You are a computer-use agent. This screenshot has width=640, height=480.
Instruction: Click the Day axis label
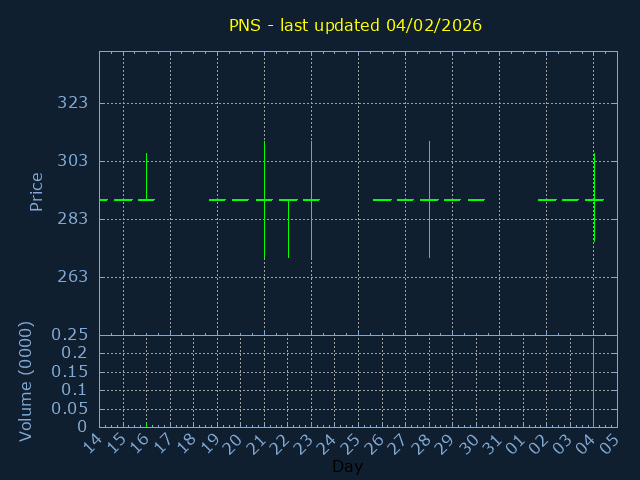coord(347,467)
